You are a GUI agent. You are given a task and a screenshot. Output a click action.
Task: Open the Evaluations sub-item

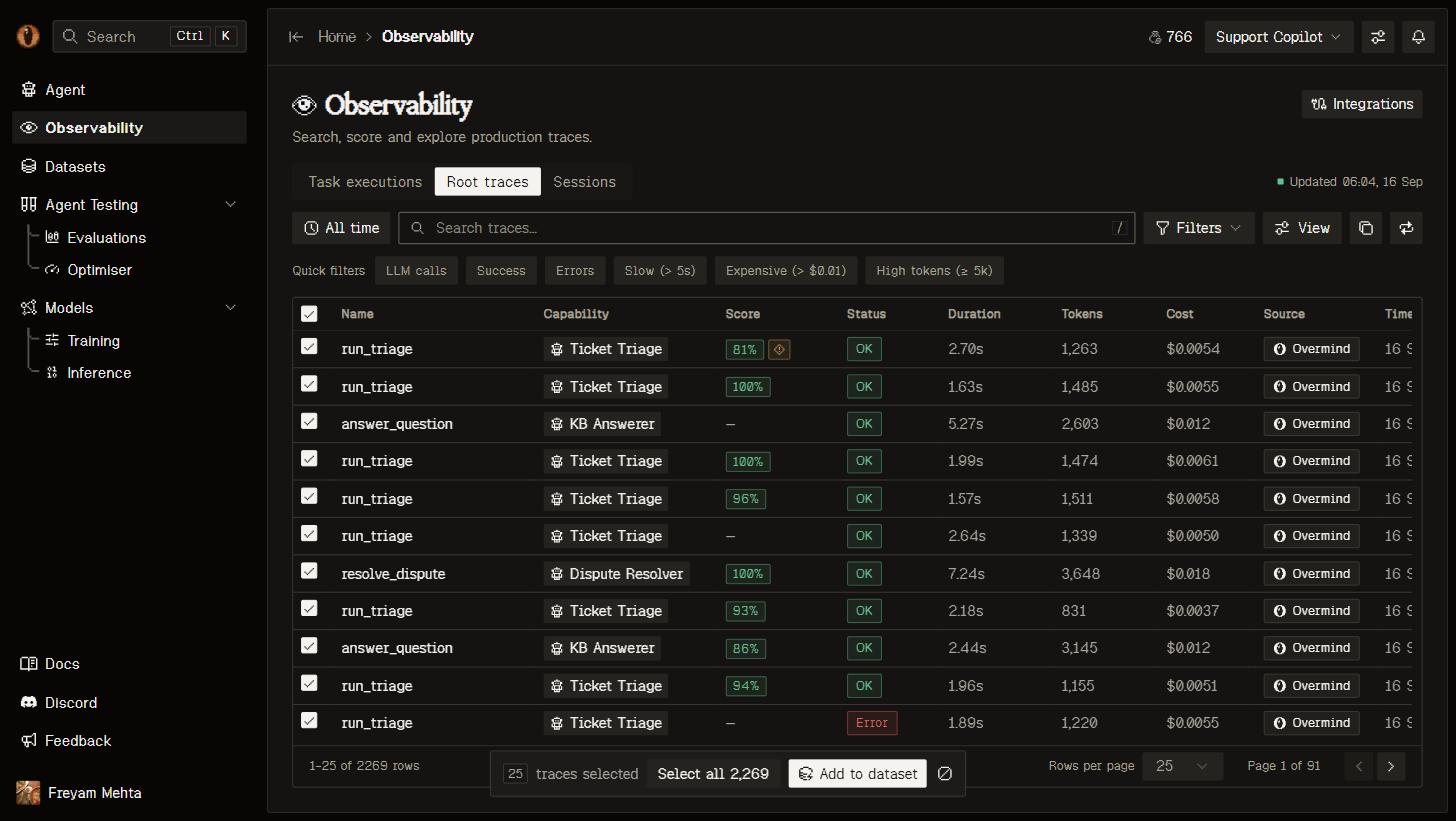(106, 238)
